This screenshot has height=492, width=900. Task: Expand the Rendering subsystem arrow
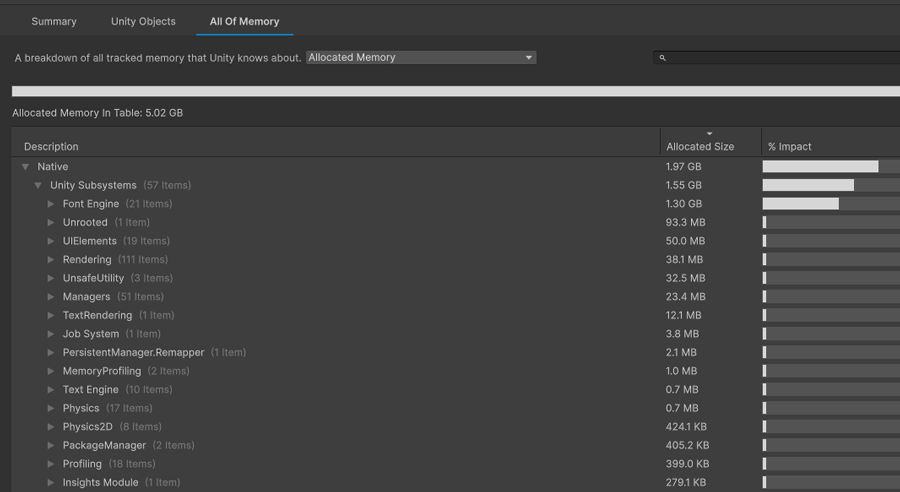pos(51,260)
